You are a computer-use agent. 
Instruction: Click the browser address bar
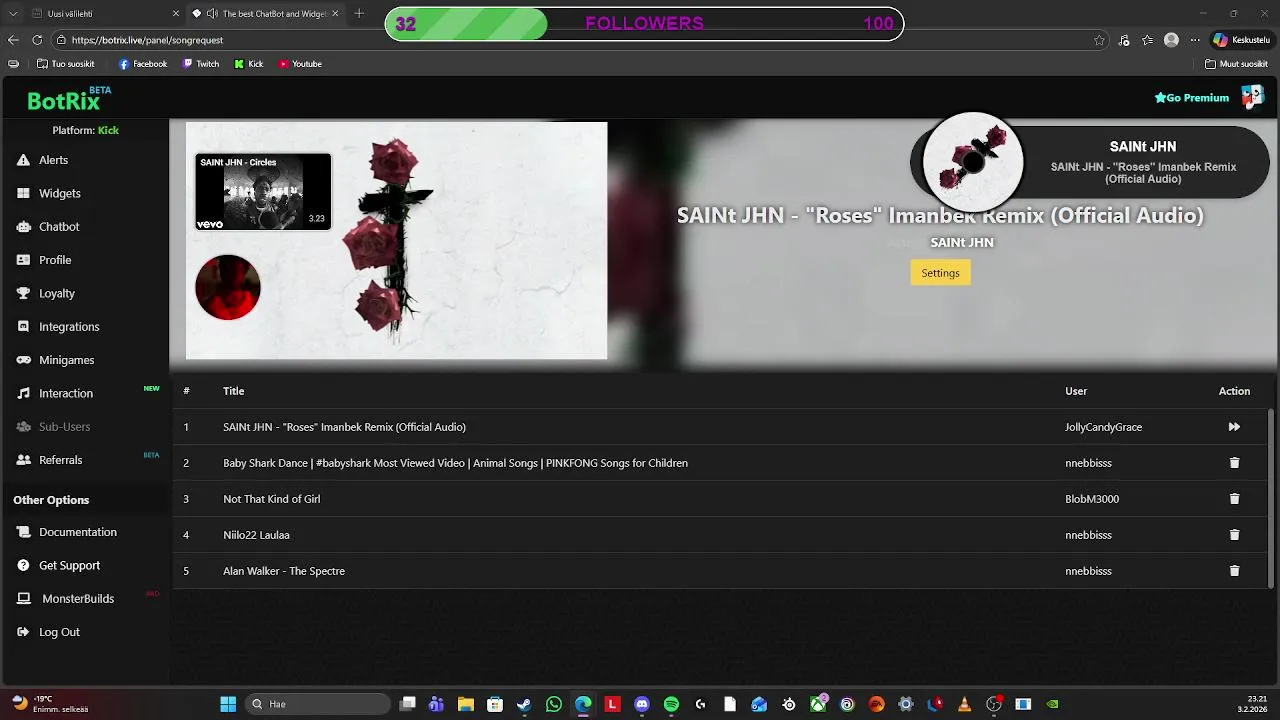click(570, 40)
